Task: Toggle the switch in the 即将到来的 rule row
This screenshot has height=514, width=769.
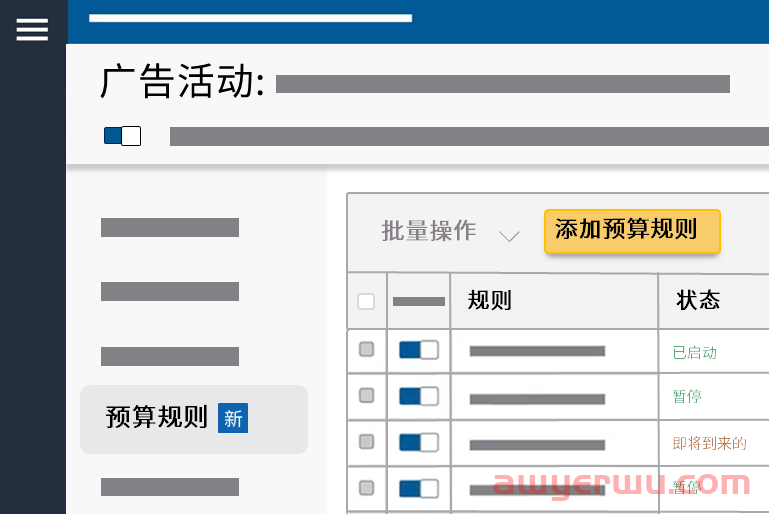Action: pos(419,442)
